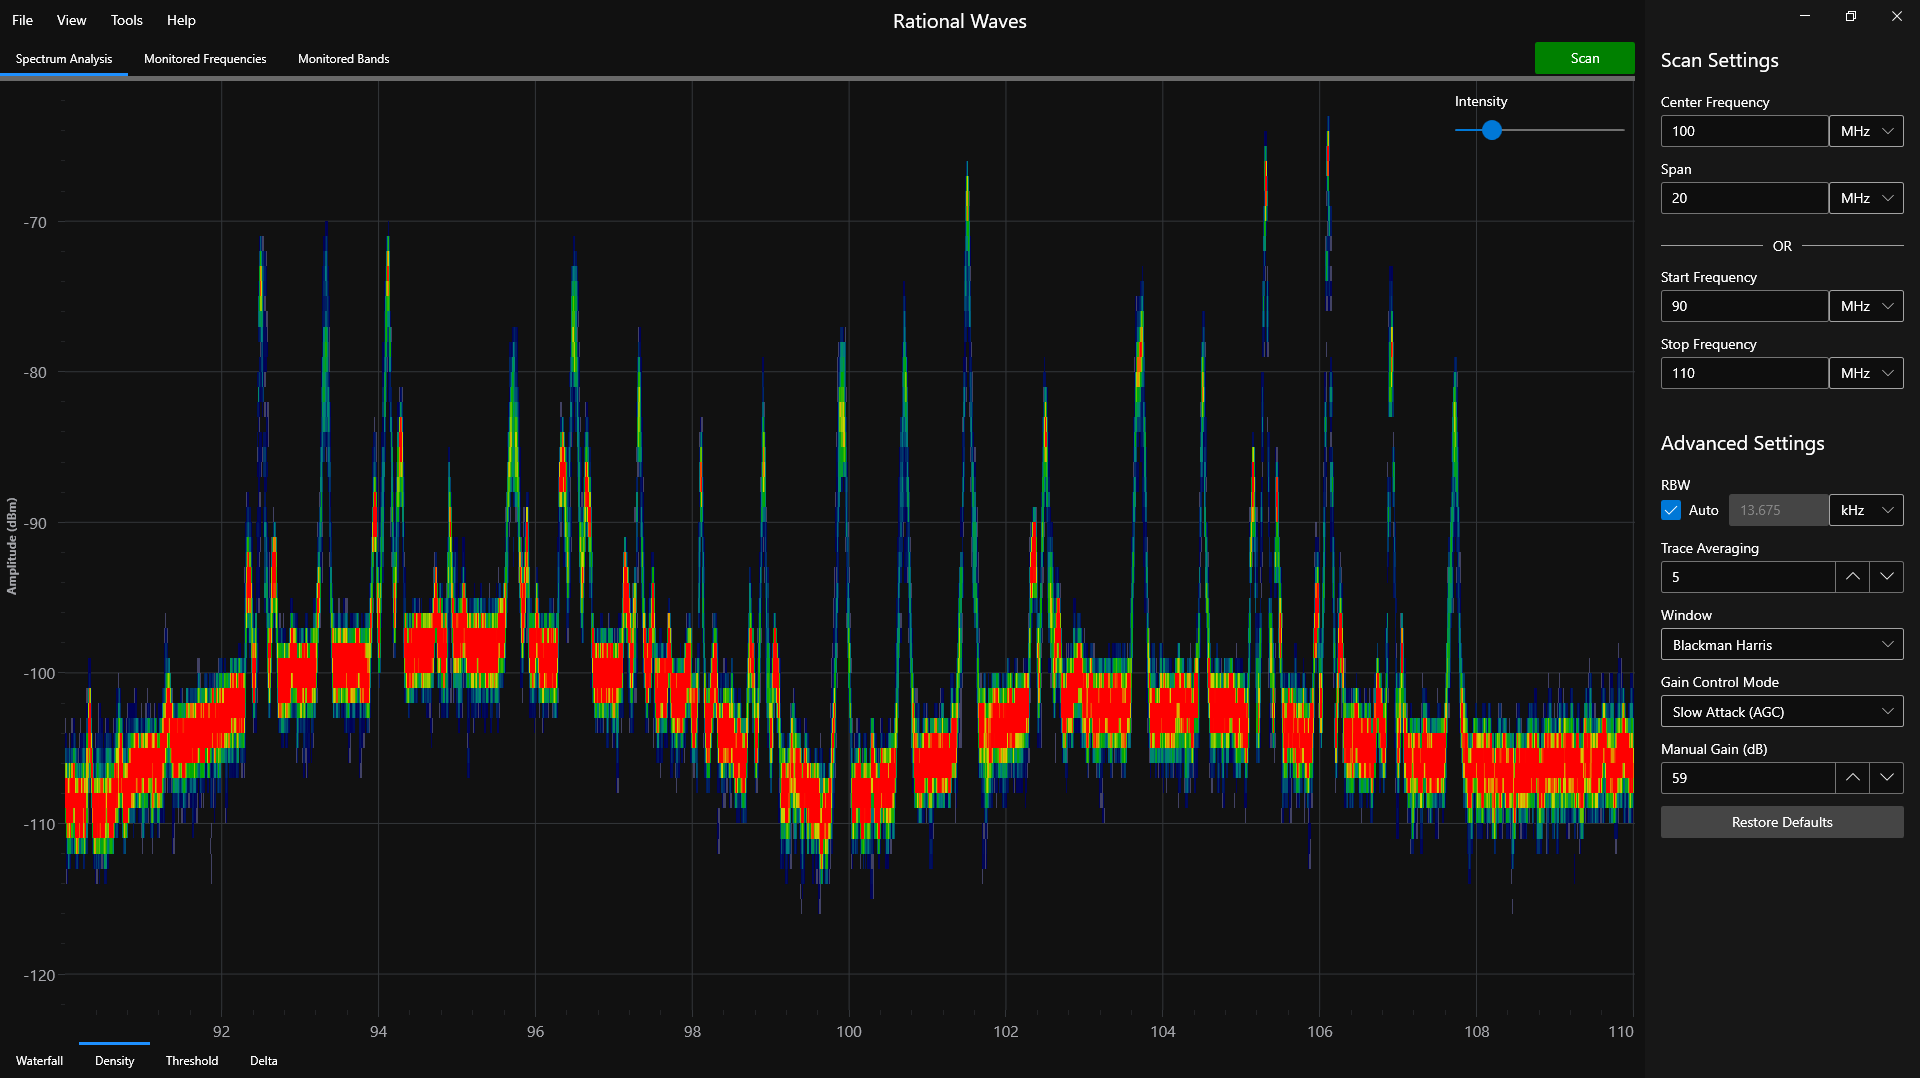Select the Delta display mode
Image resolution: width=1920 pixels, height=1078 pixels.
click(263, 1060)
